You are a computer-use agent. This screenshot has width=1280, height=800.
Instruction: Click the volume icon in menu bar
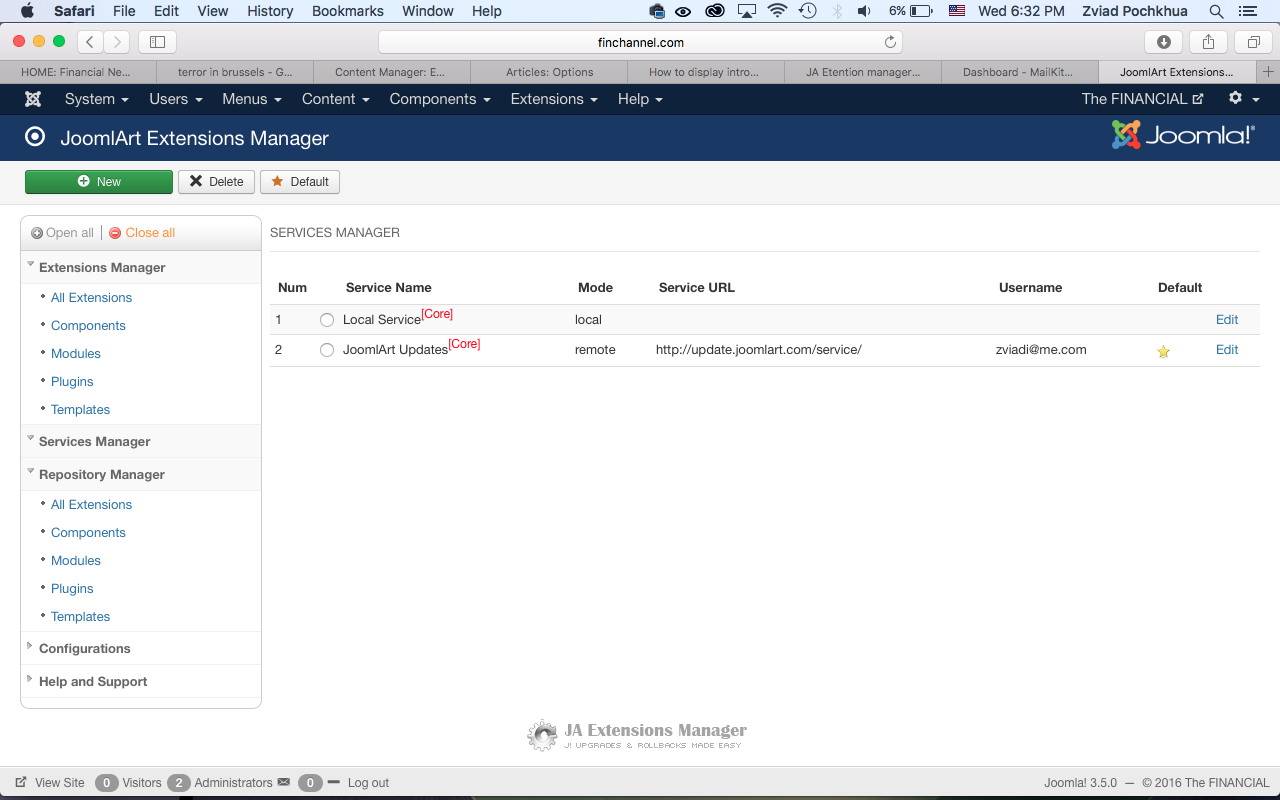[x=864, y=11]
